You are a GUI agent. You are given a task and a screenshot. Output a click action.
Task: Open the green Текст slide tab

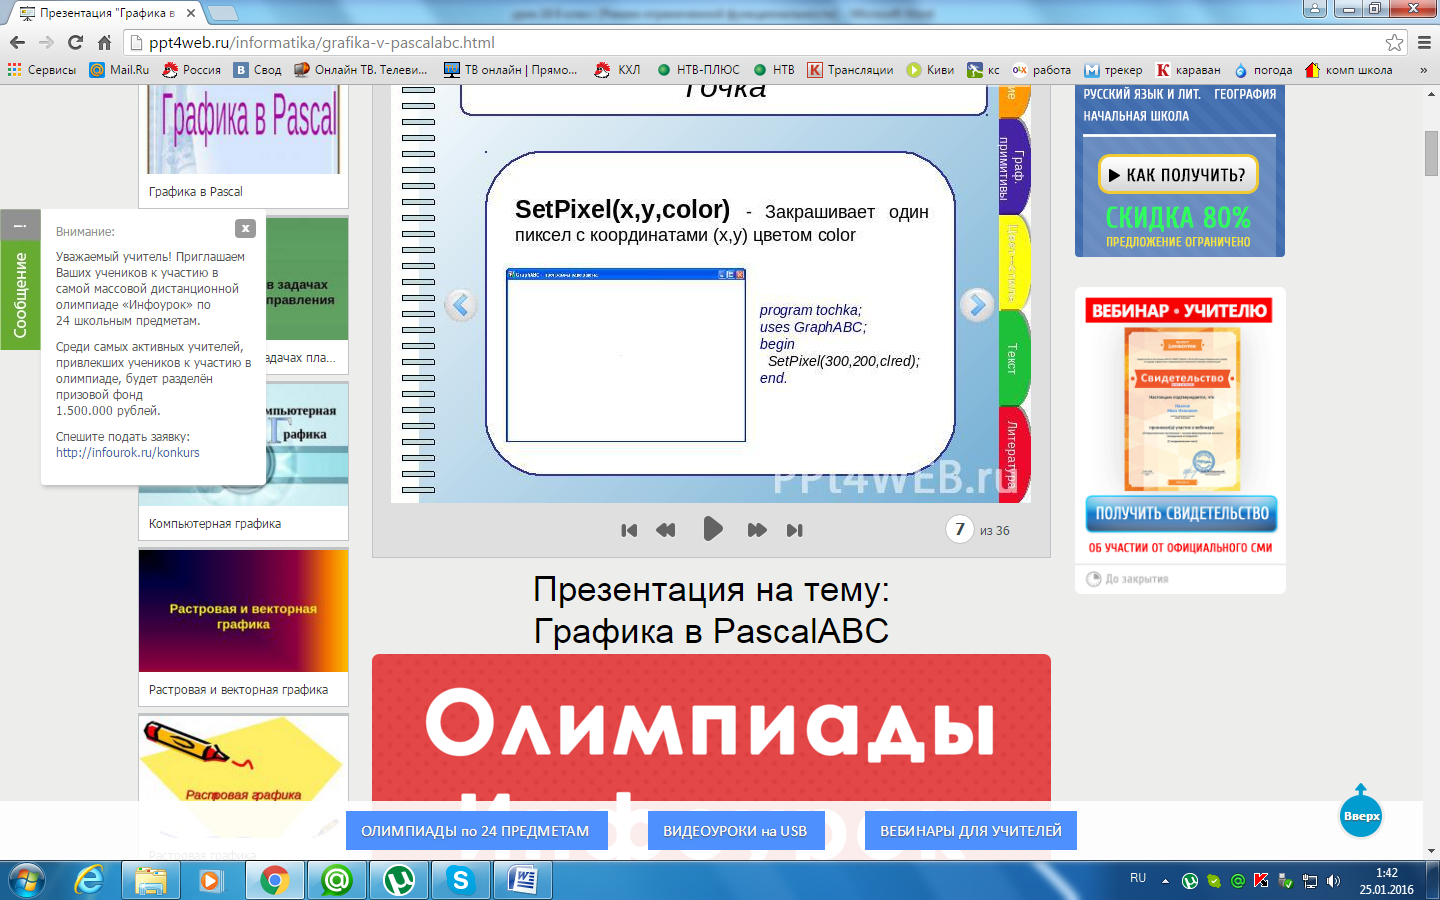click(1013, 358)
